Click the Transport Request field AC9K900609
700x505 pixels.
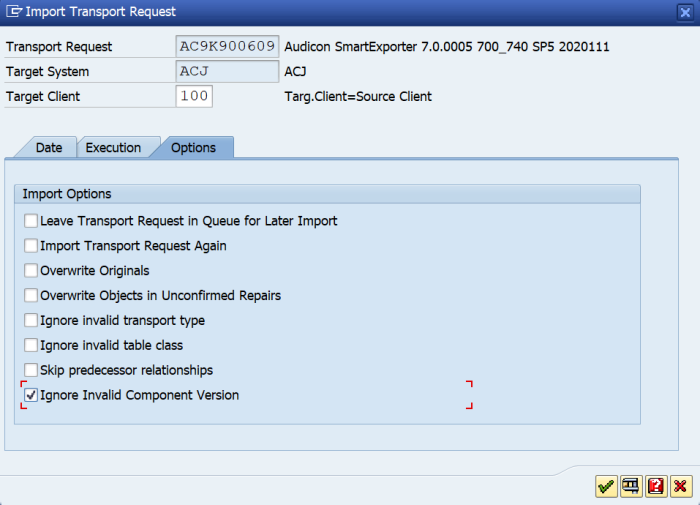[227, 46]
